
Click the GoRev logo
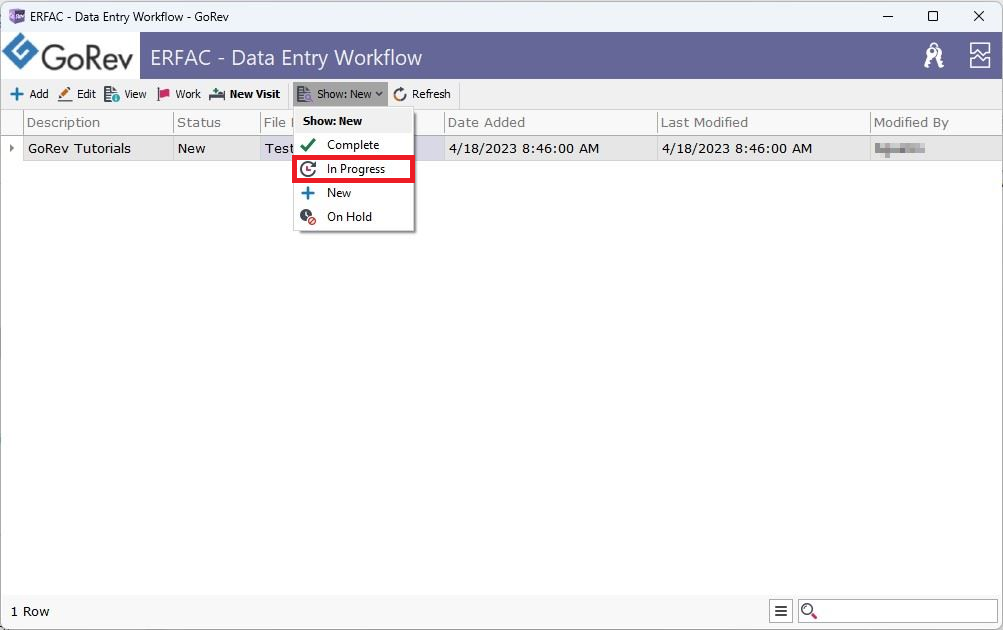(x=68, y=55)
